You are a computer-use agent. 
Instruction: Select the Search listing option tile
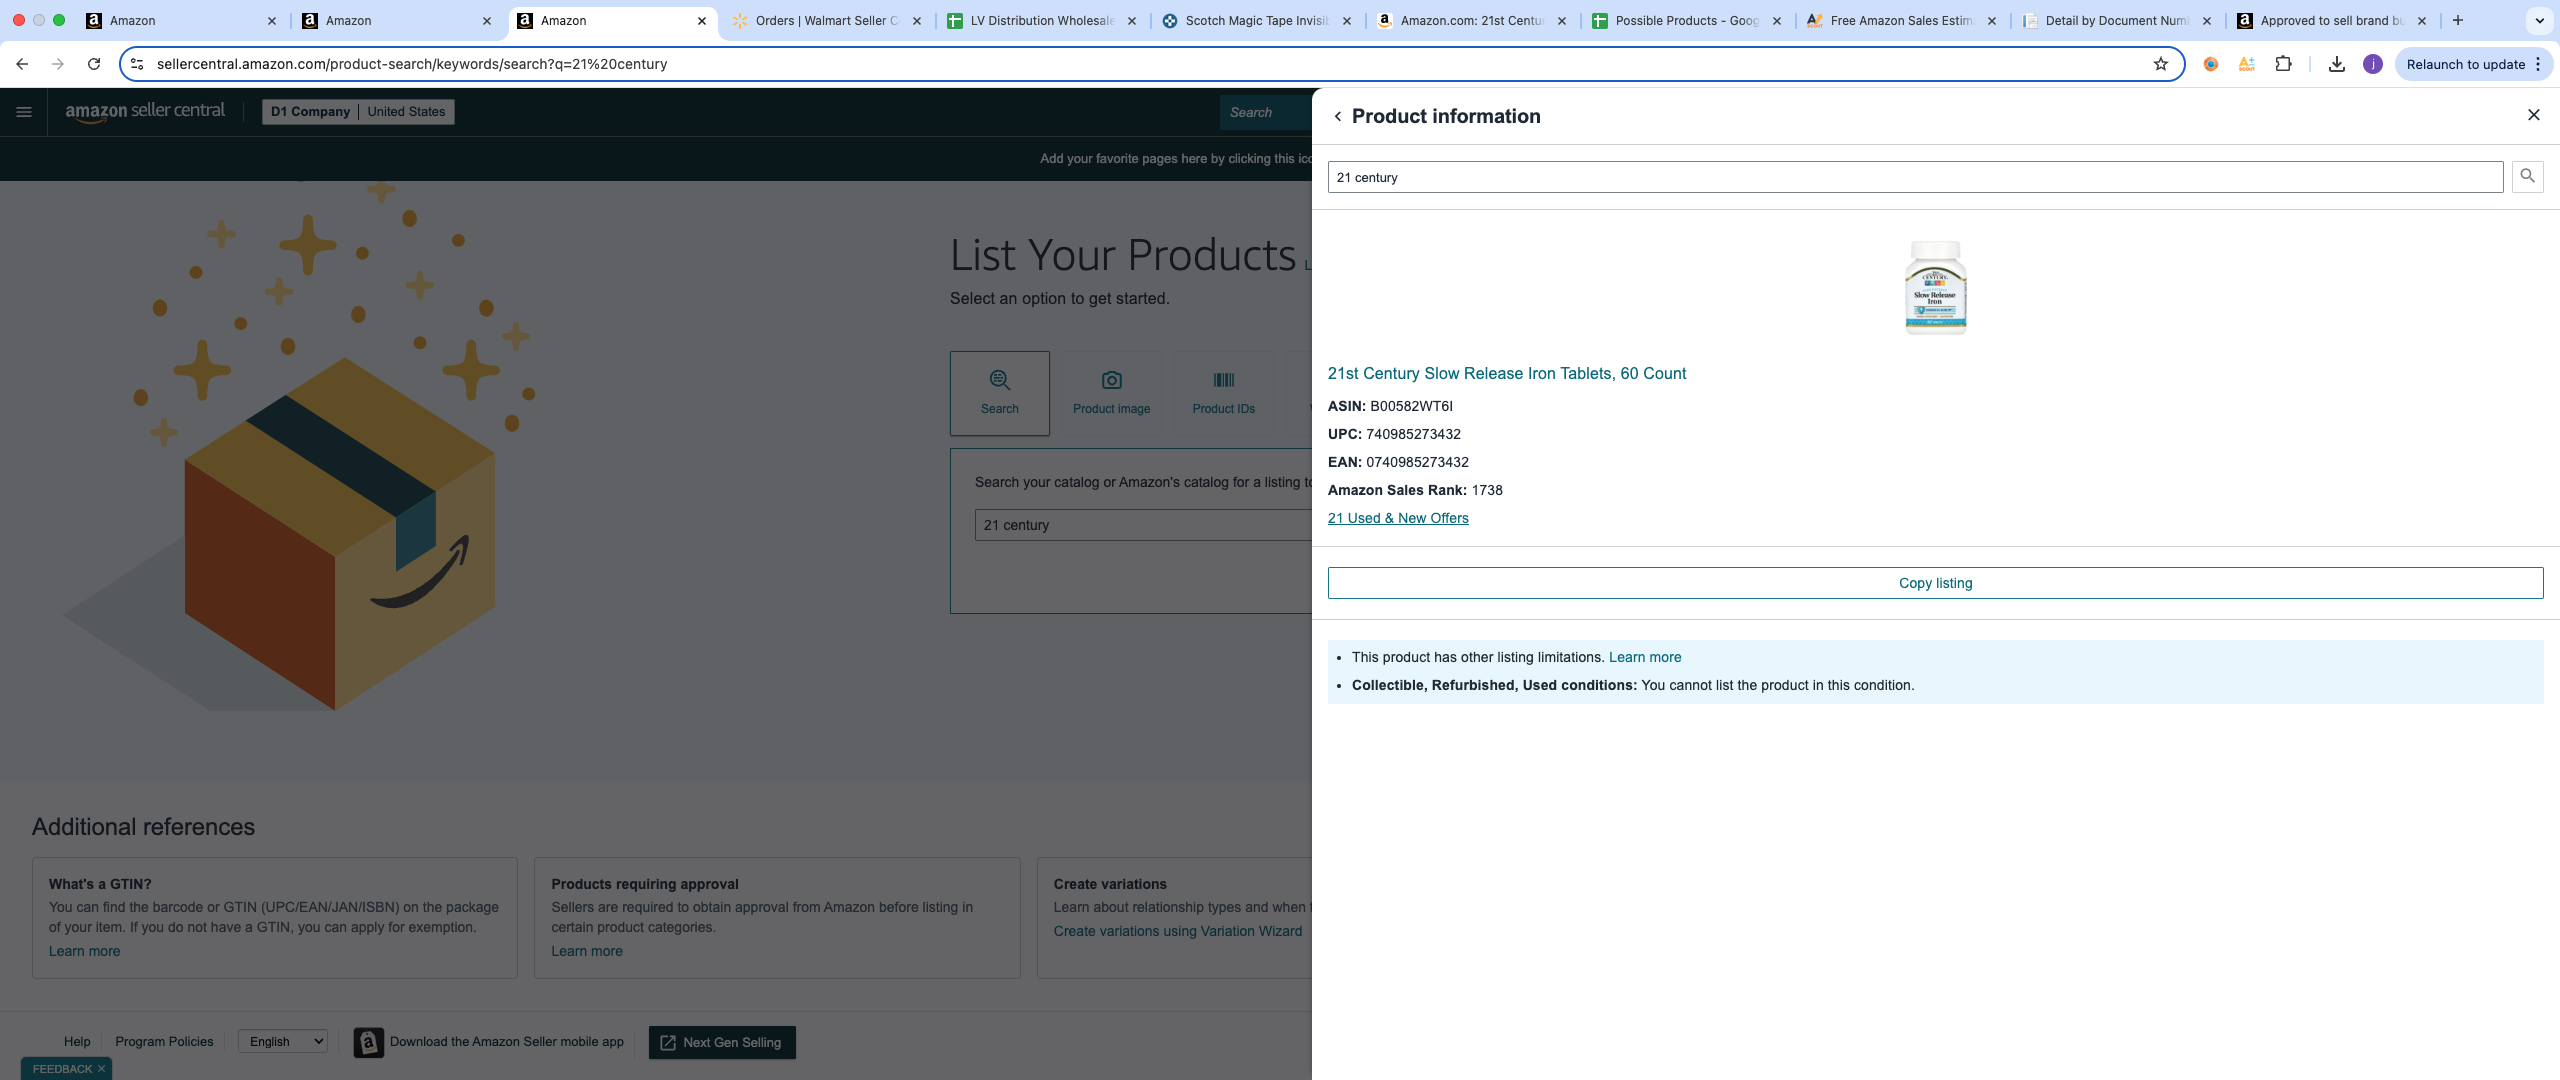point(1000,393)
